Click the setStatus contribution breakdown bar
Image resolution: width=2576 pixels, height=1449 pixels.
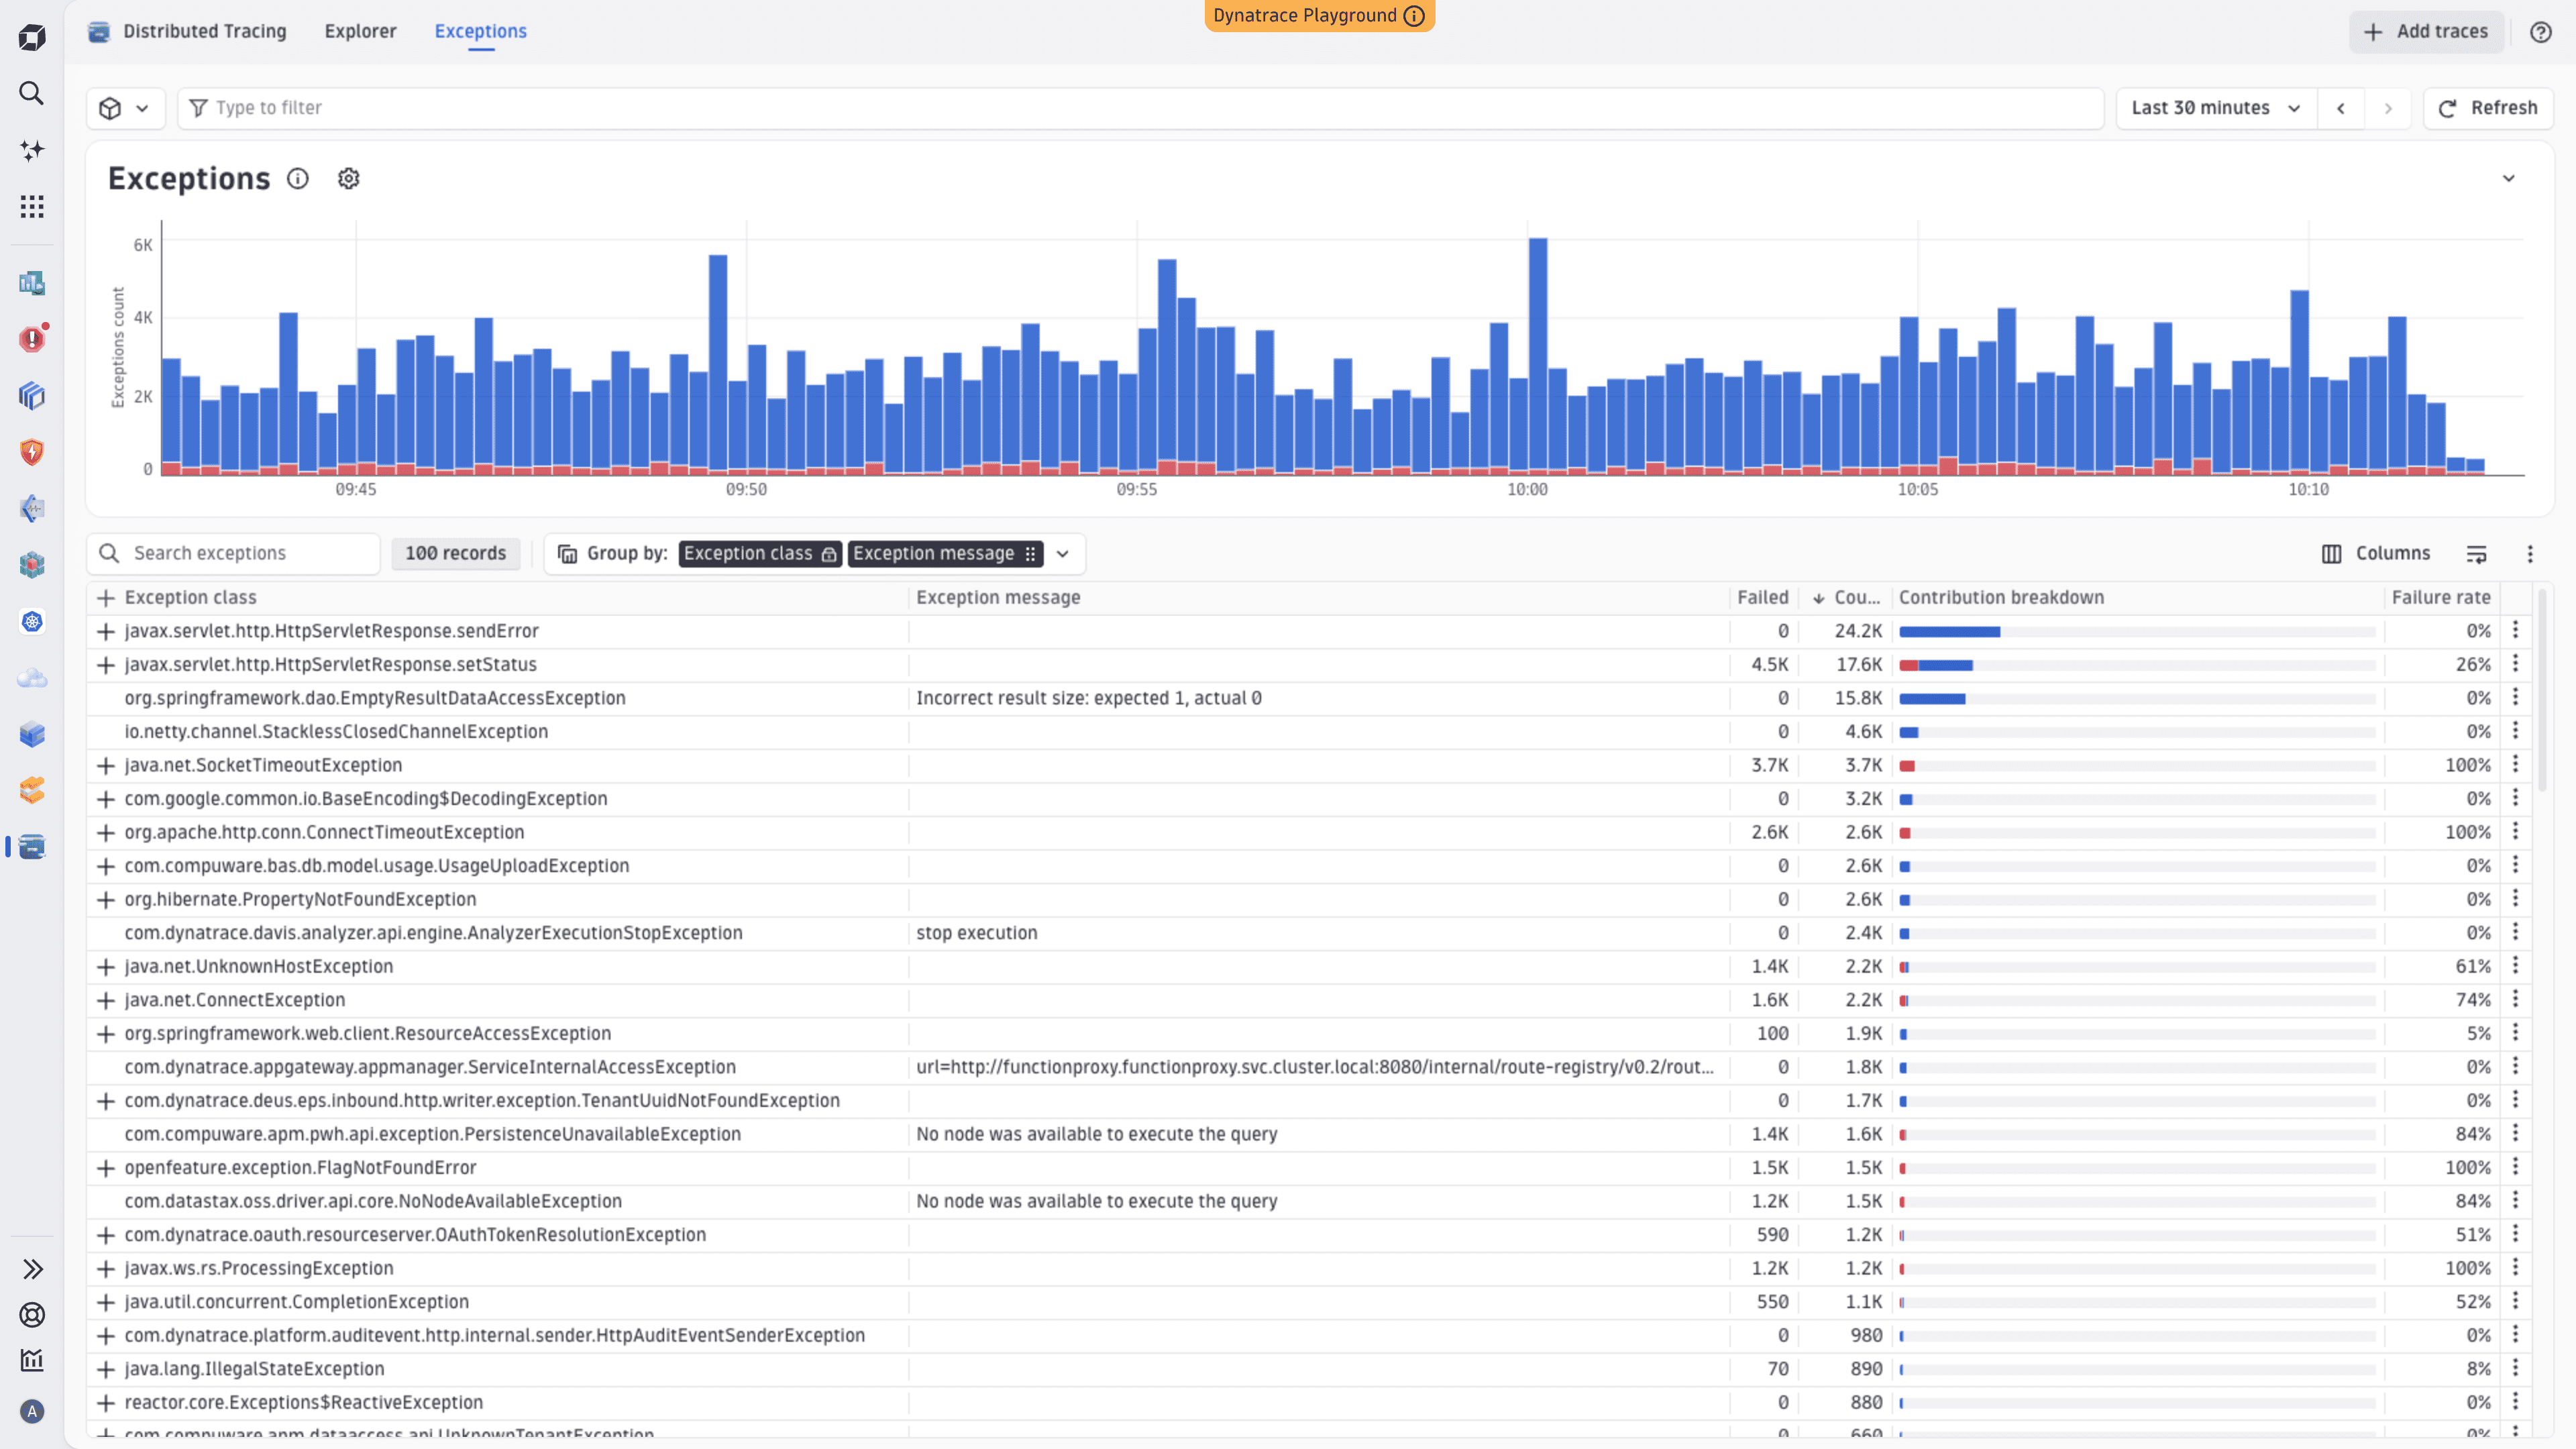[x=2137, y=666]
